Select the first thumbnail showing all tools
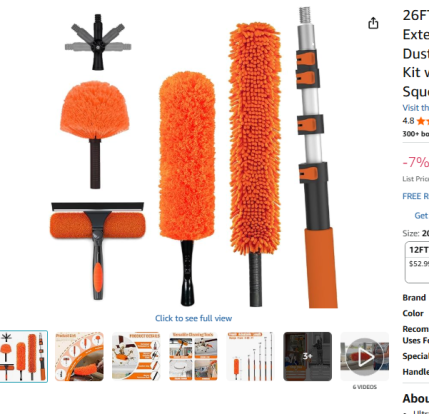The image size is (429, 414). (x=24, y=356)
